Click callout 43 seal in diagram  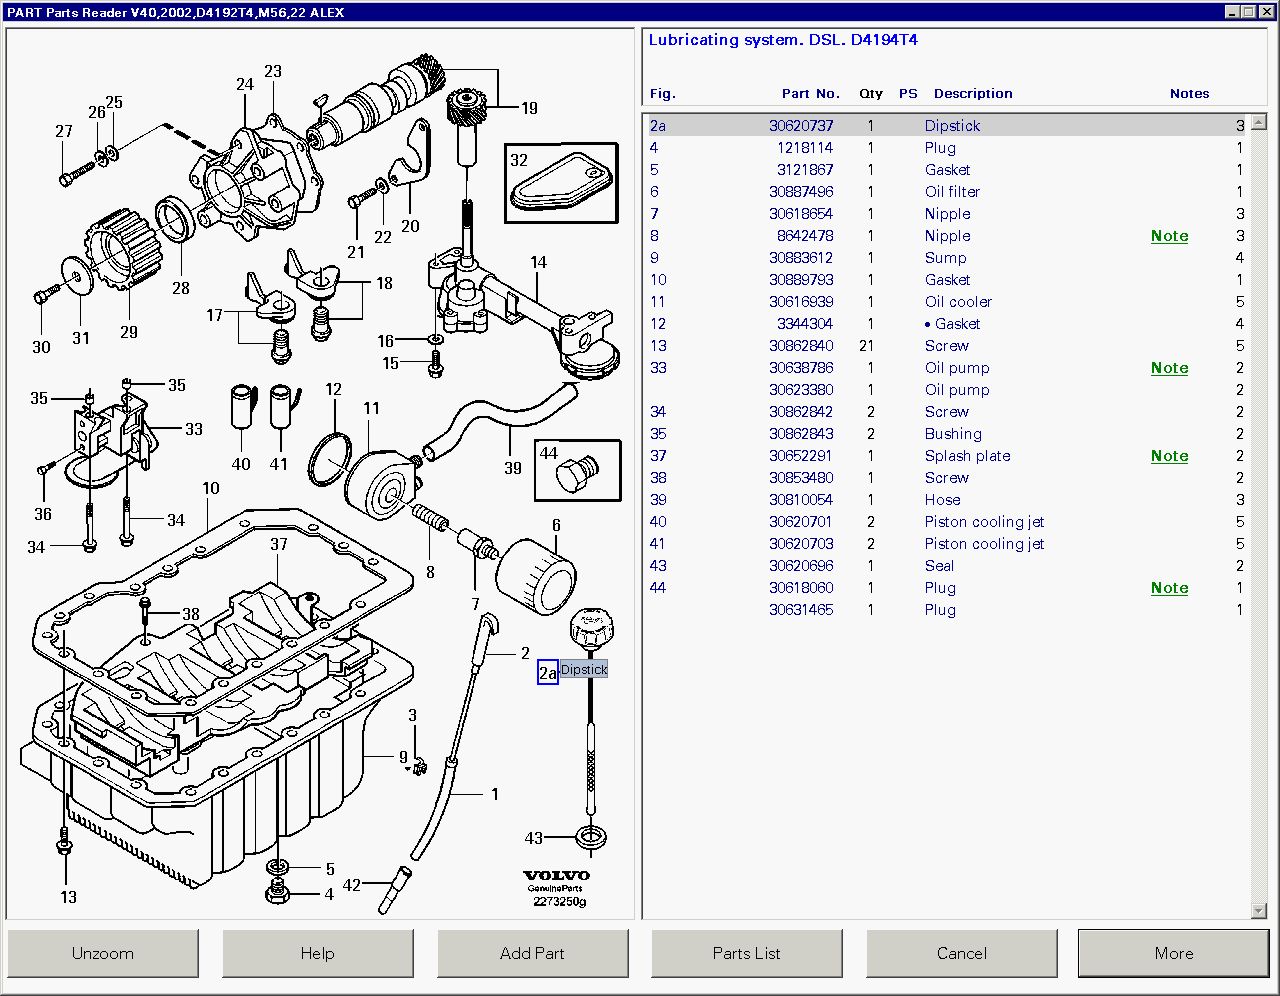(534, 838)
